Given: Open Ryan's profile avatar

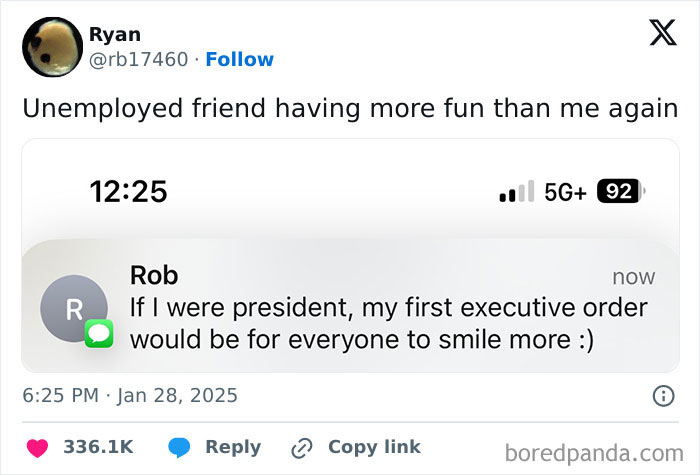Looking at the screenshot, I should pos(51,46).
